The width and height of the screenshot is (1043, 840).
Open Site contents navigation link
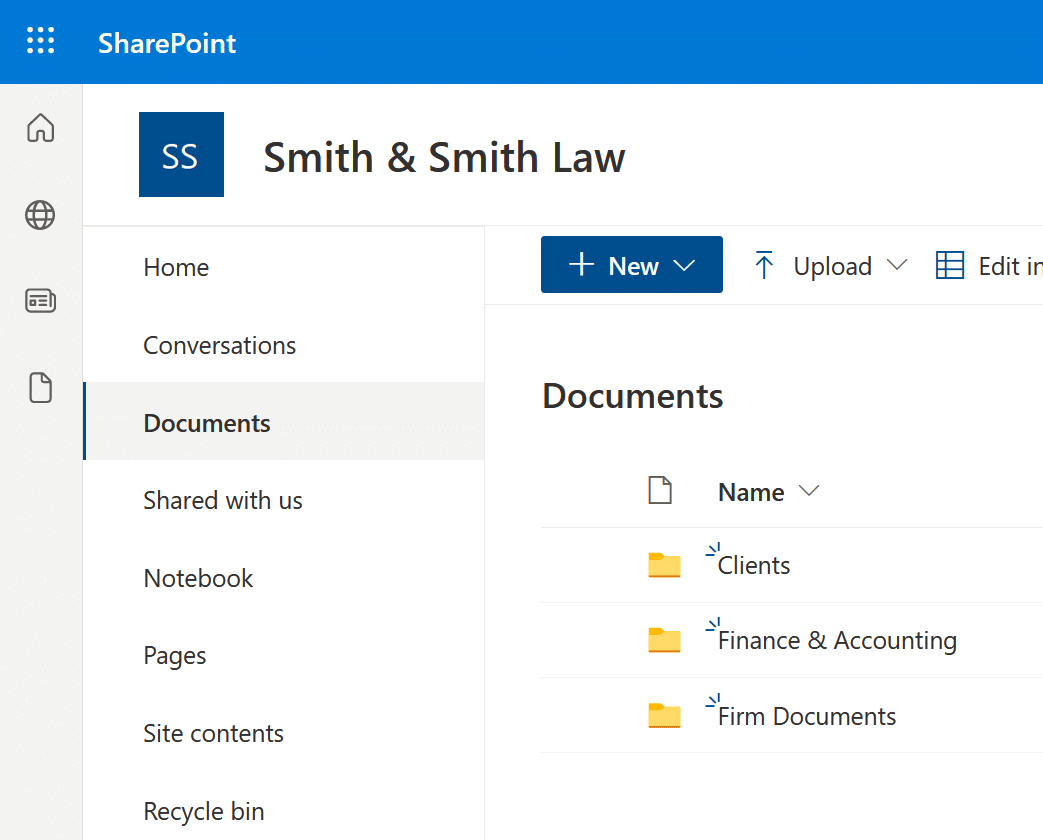(284, 734)
